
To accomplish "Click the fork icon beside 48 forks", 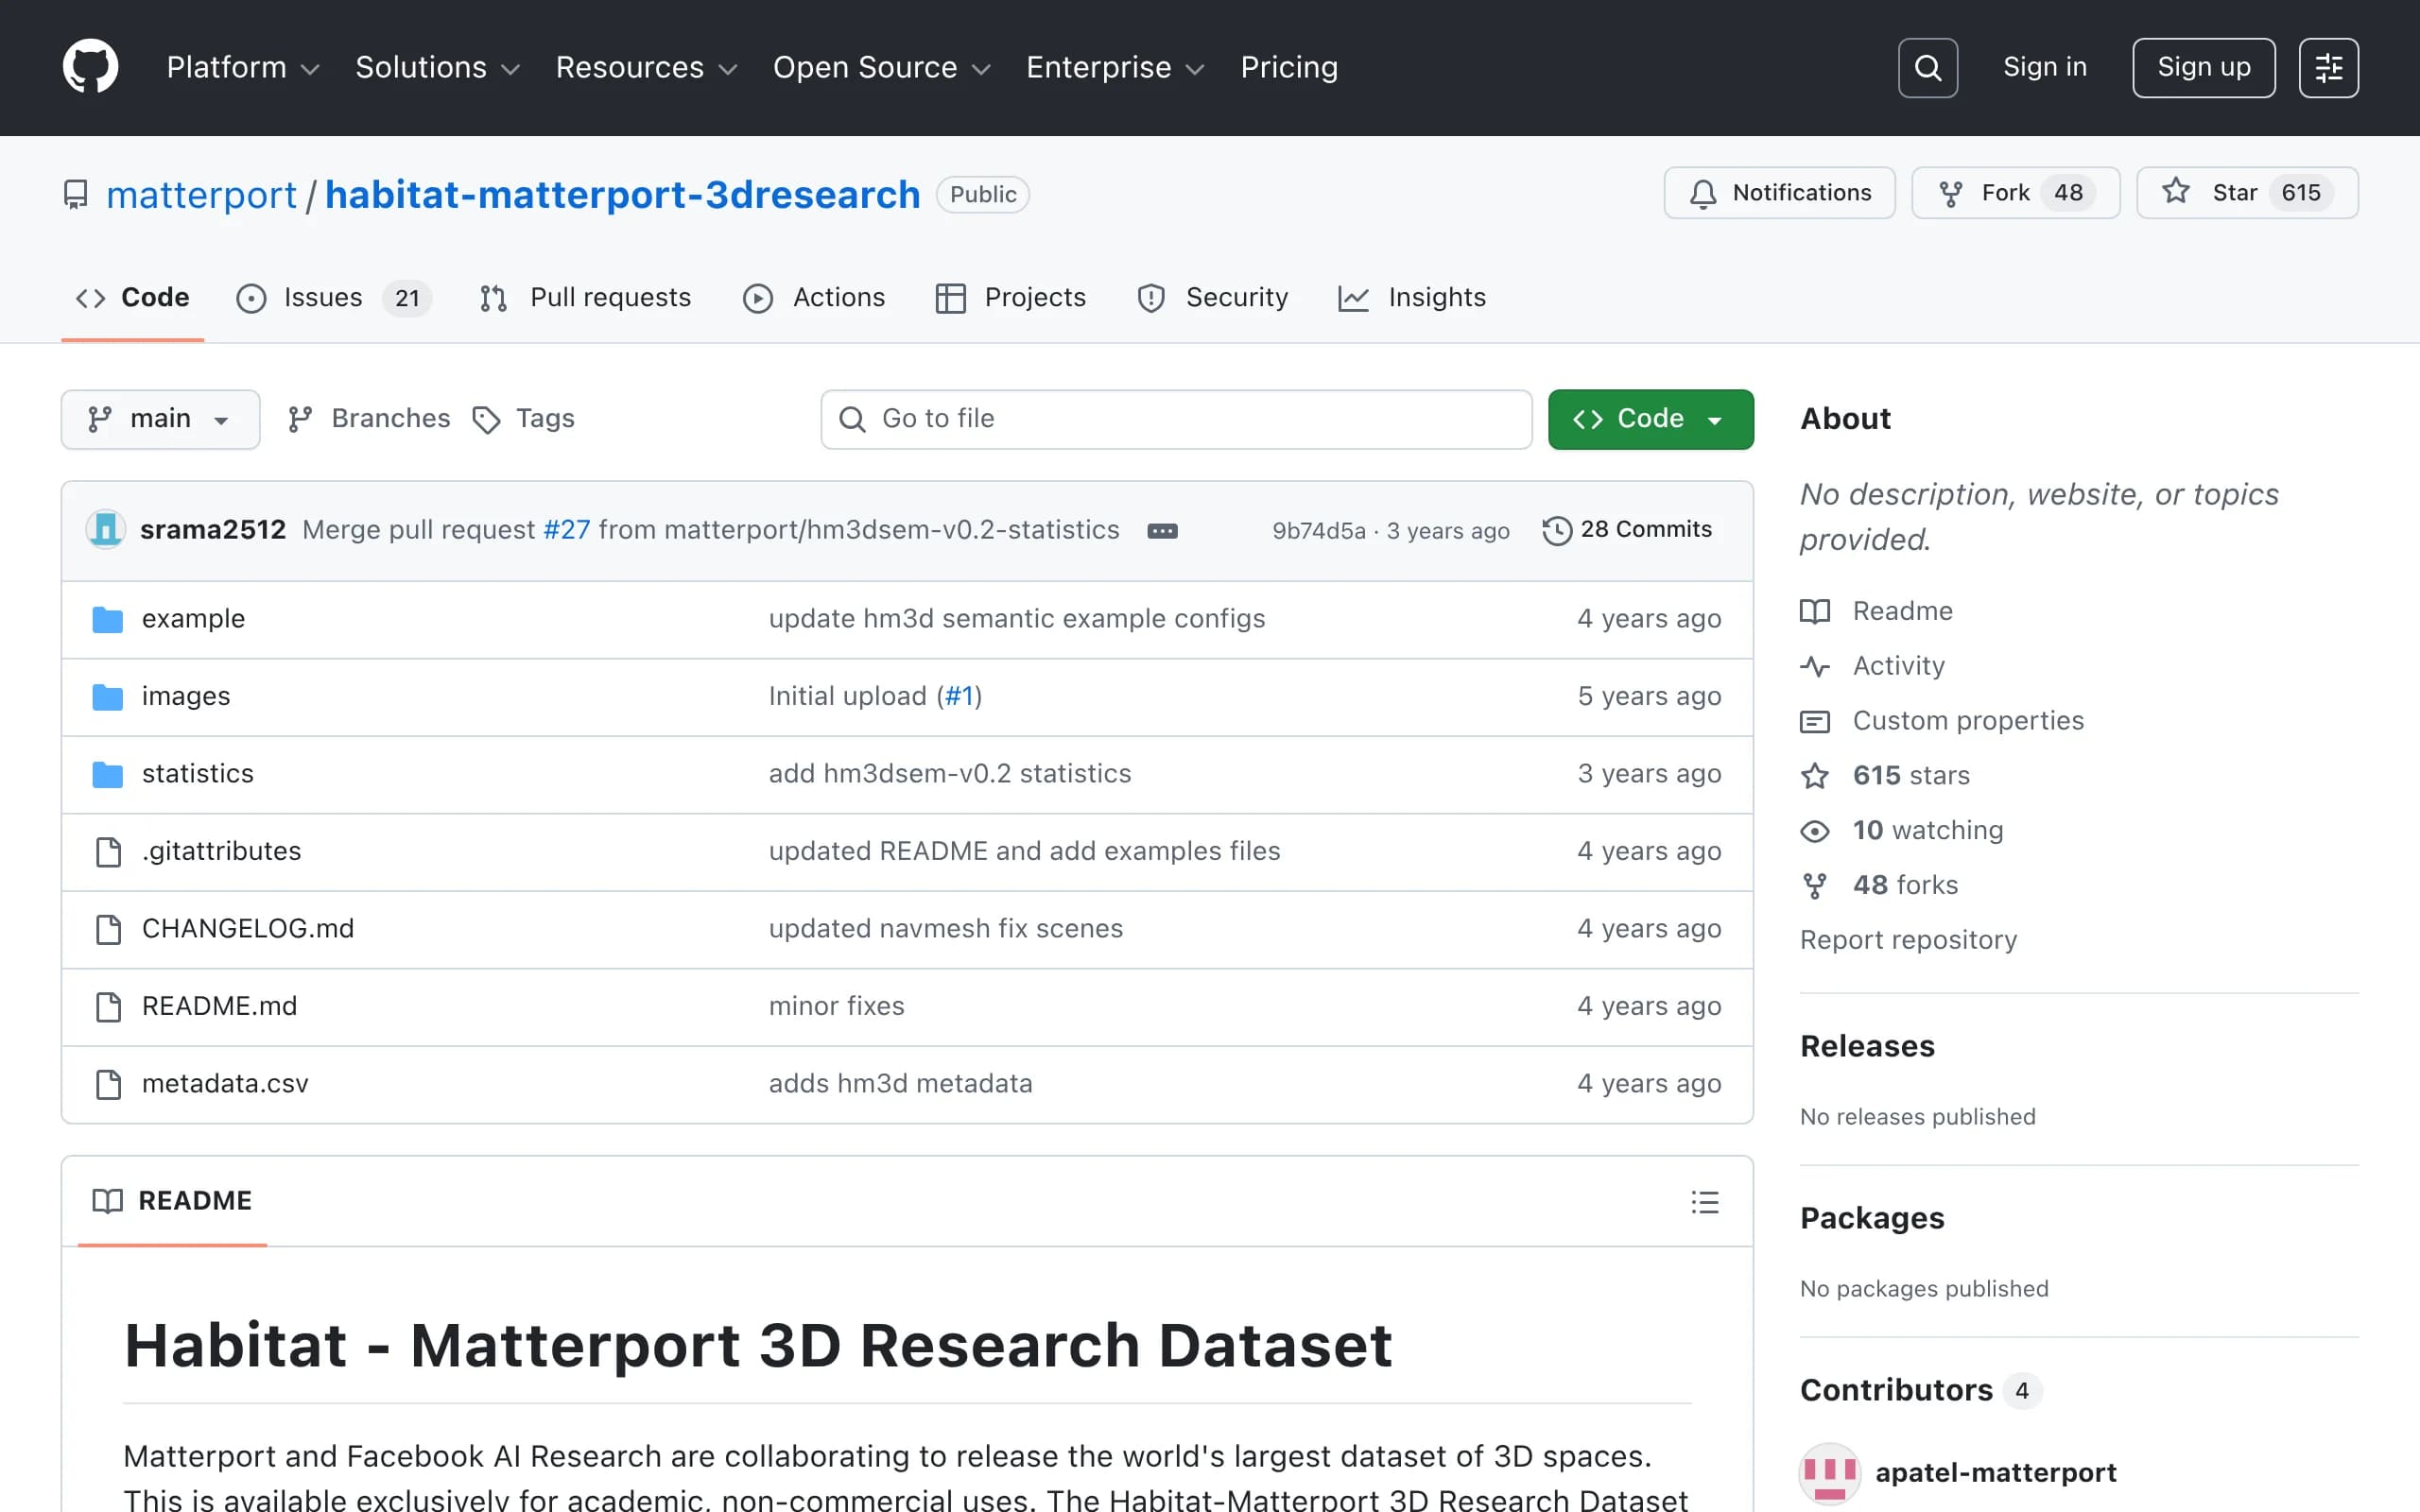I will [x=1815, y=886].
